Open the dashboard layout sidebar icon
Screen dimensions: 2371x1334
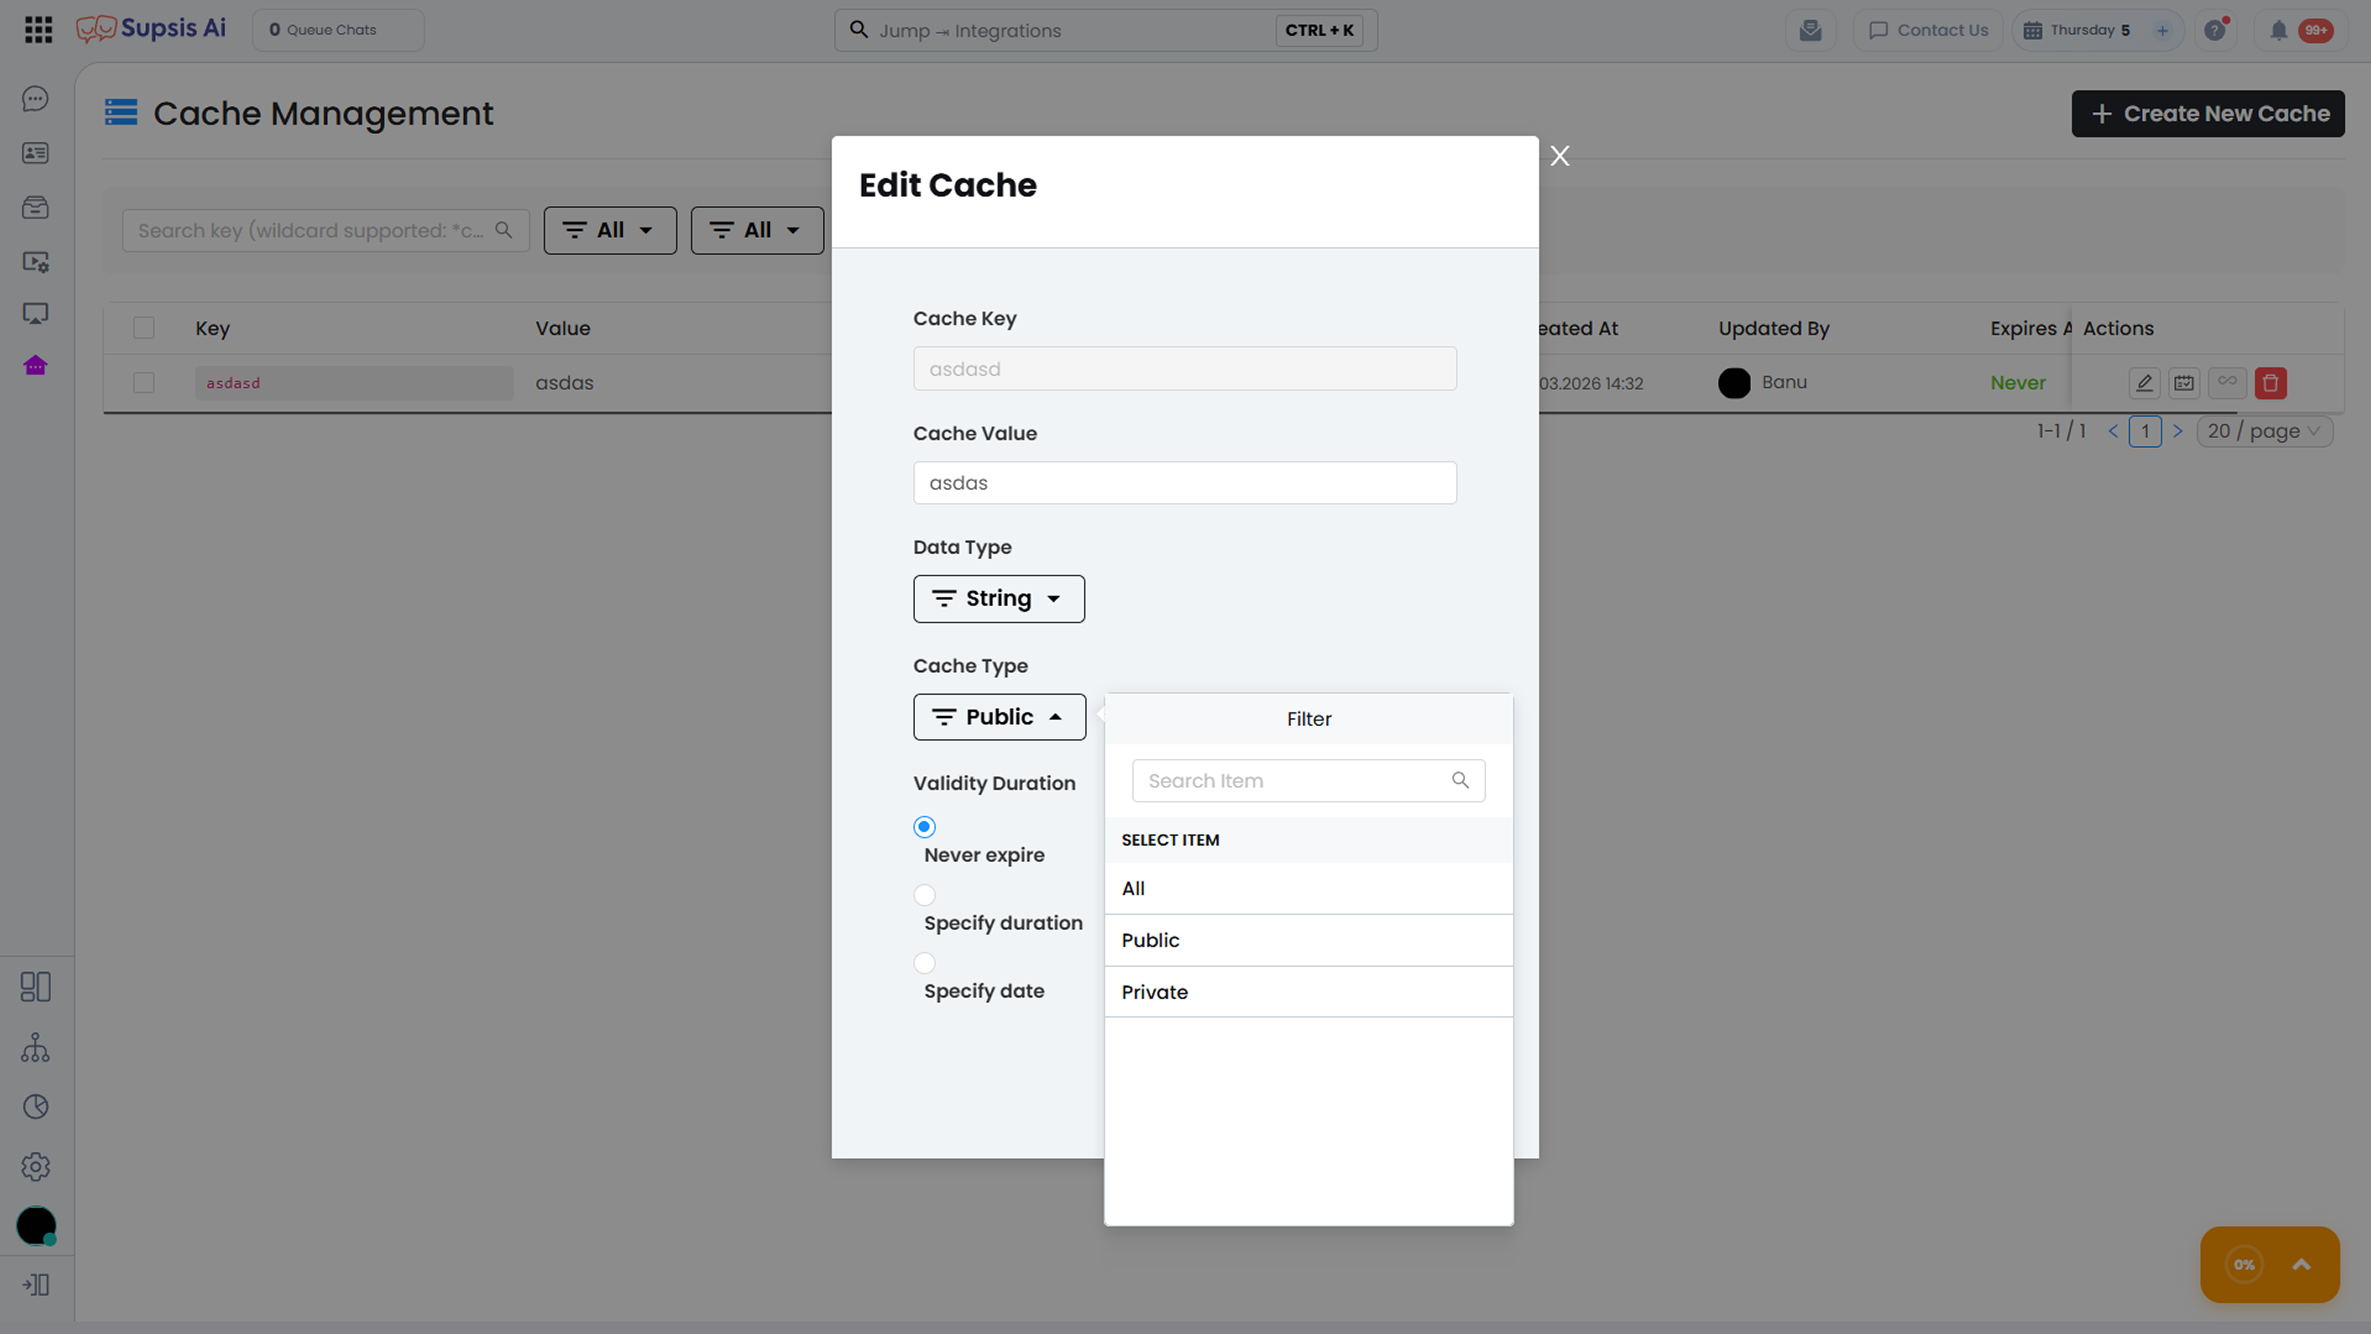36,987
